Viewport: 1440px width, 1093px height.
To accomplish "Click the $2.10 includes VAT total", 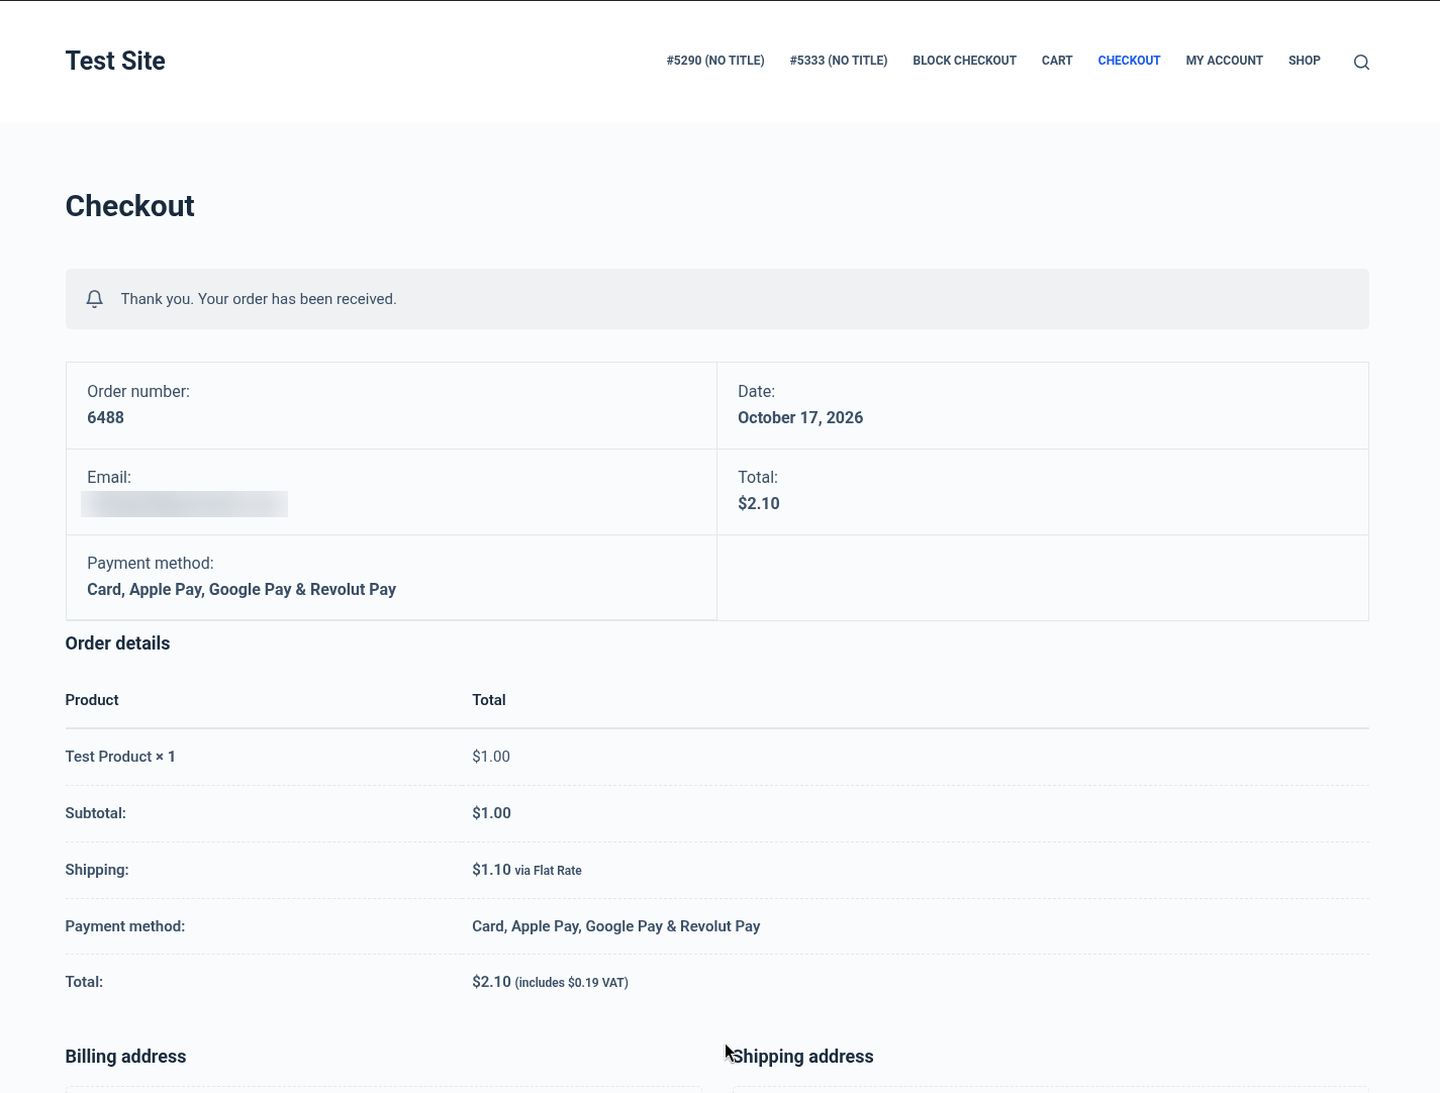I will click(550, 982).
